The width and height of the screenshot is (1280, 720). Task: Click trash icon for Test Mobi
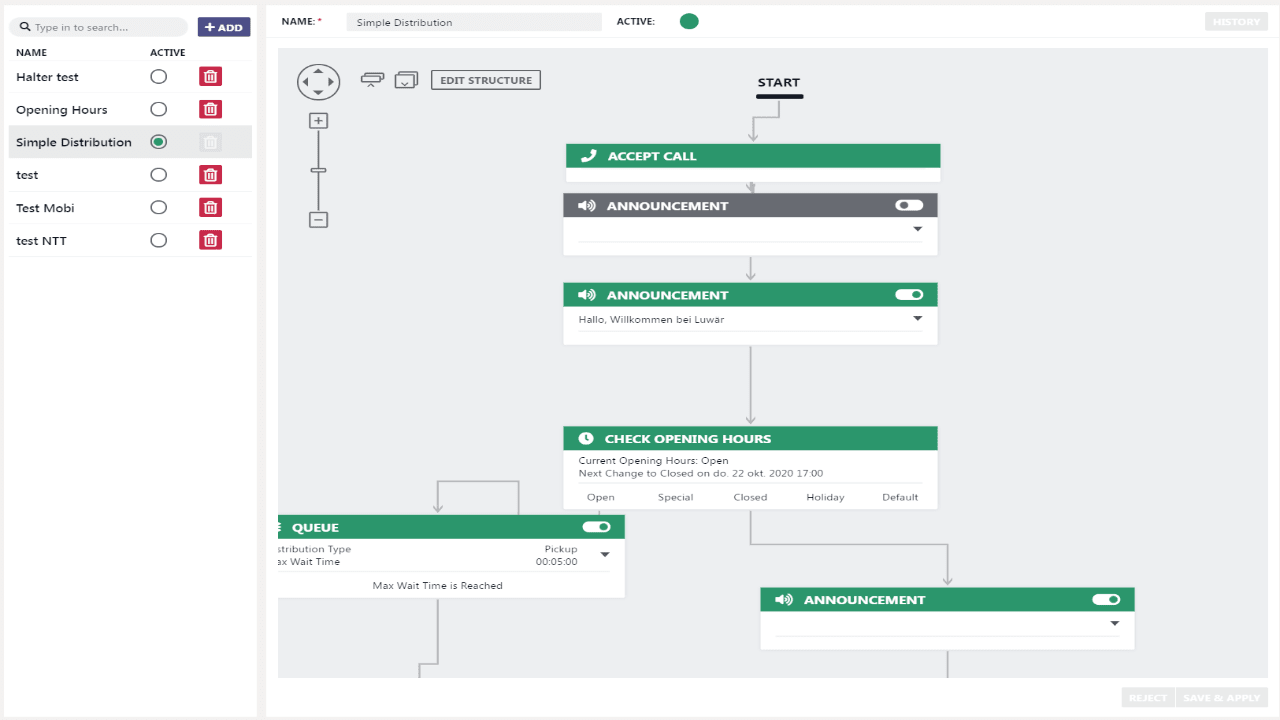[x=210, y=208]
